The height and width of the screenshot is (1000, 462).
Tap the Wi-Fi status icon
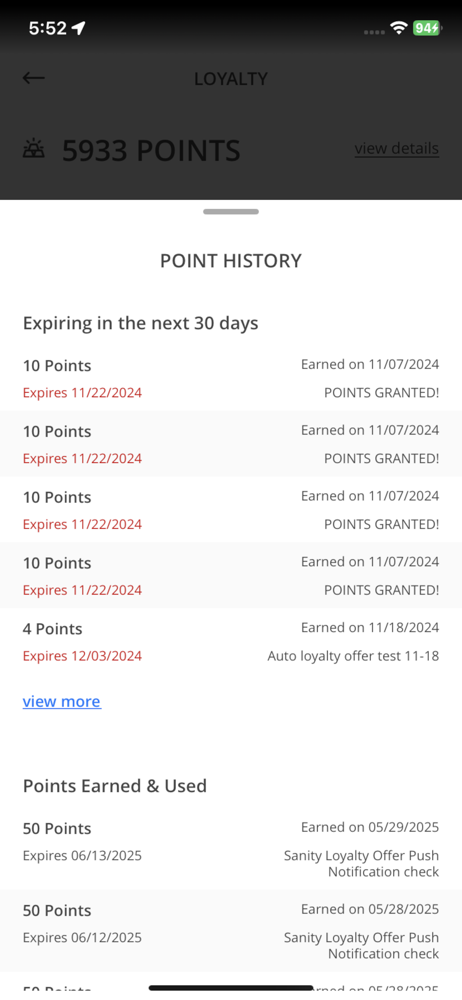click(399, 28)
